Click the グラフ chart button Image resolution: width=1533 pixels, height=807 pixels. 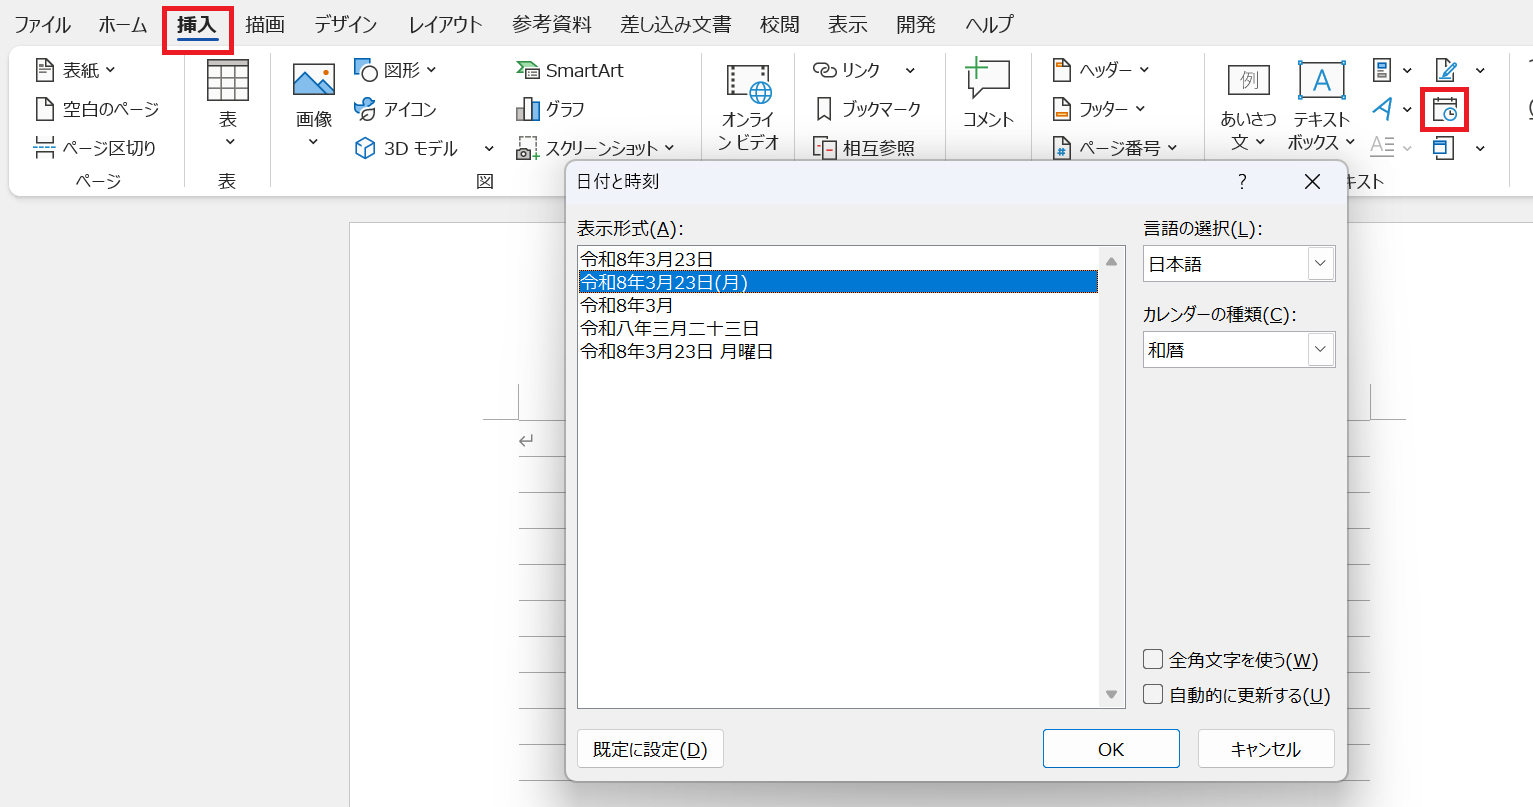[x=550, y=109]
